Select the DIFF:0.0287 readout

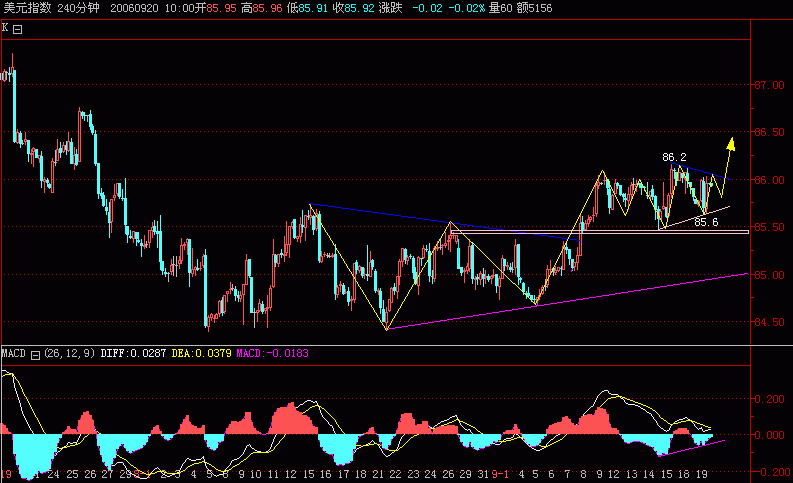[x=133, y=353]
